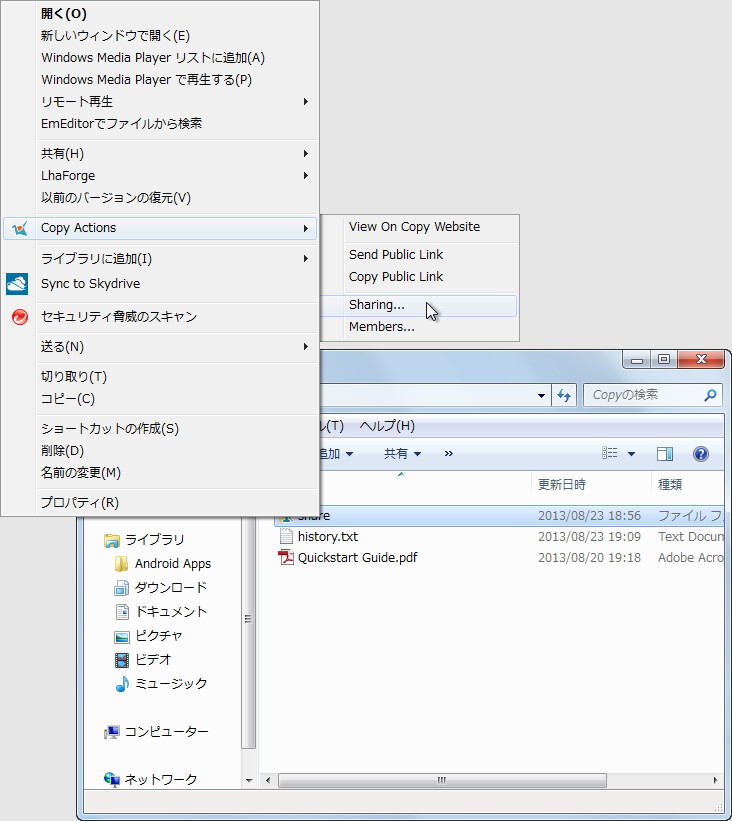Screen dimensions: 732x821
Task: Expand the LhaForge submenu arrow
Action: [x=306, y=175]
